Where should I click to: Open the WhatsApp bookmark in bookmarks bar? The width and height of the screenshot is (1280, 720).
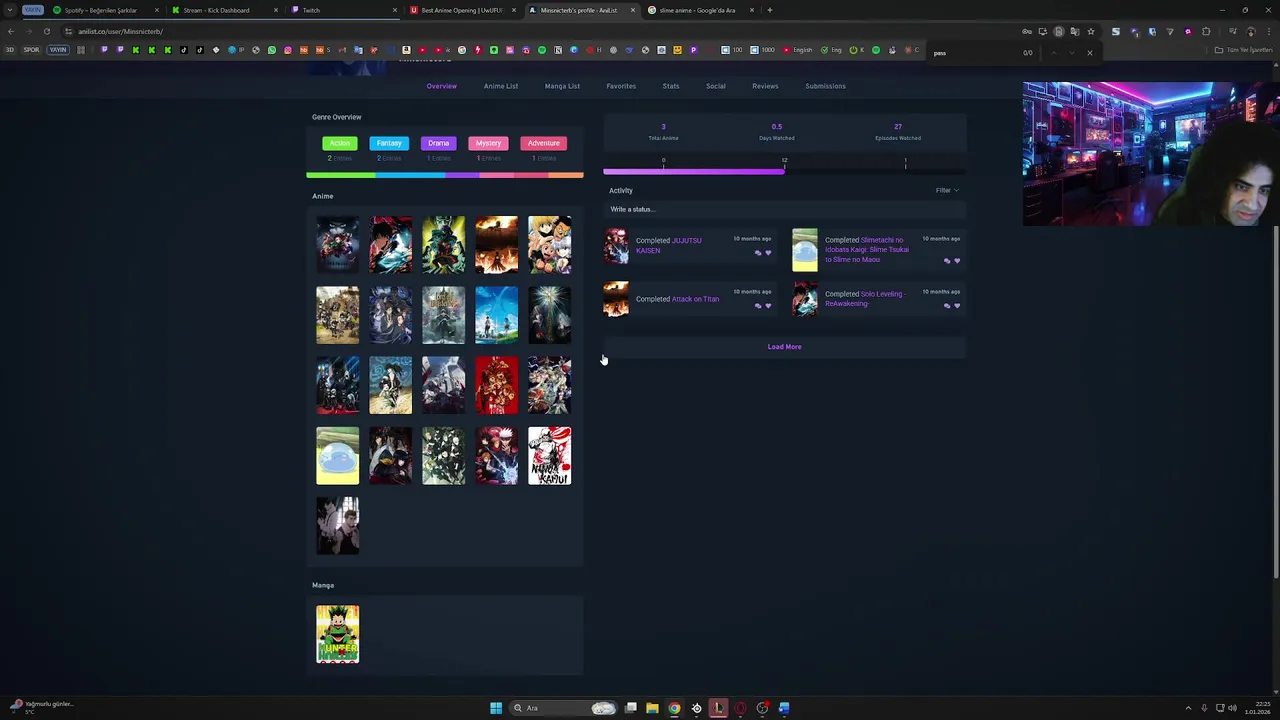[272, 50]
